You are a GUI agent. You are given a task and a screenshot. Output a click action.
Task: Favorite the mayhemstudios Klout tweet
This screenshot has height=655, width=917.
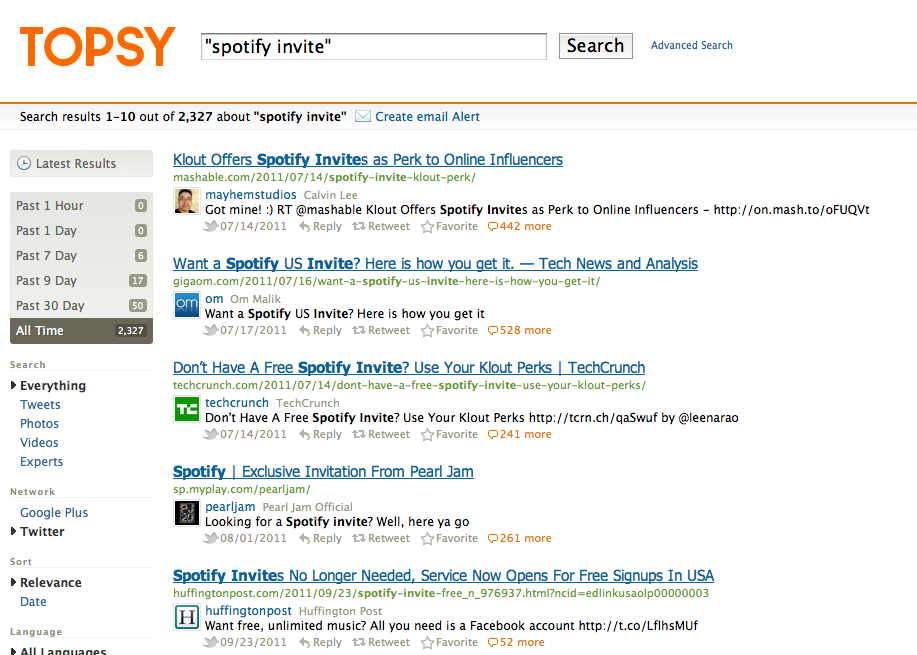(x=449, y=227)
